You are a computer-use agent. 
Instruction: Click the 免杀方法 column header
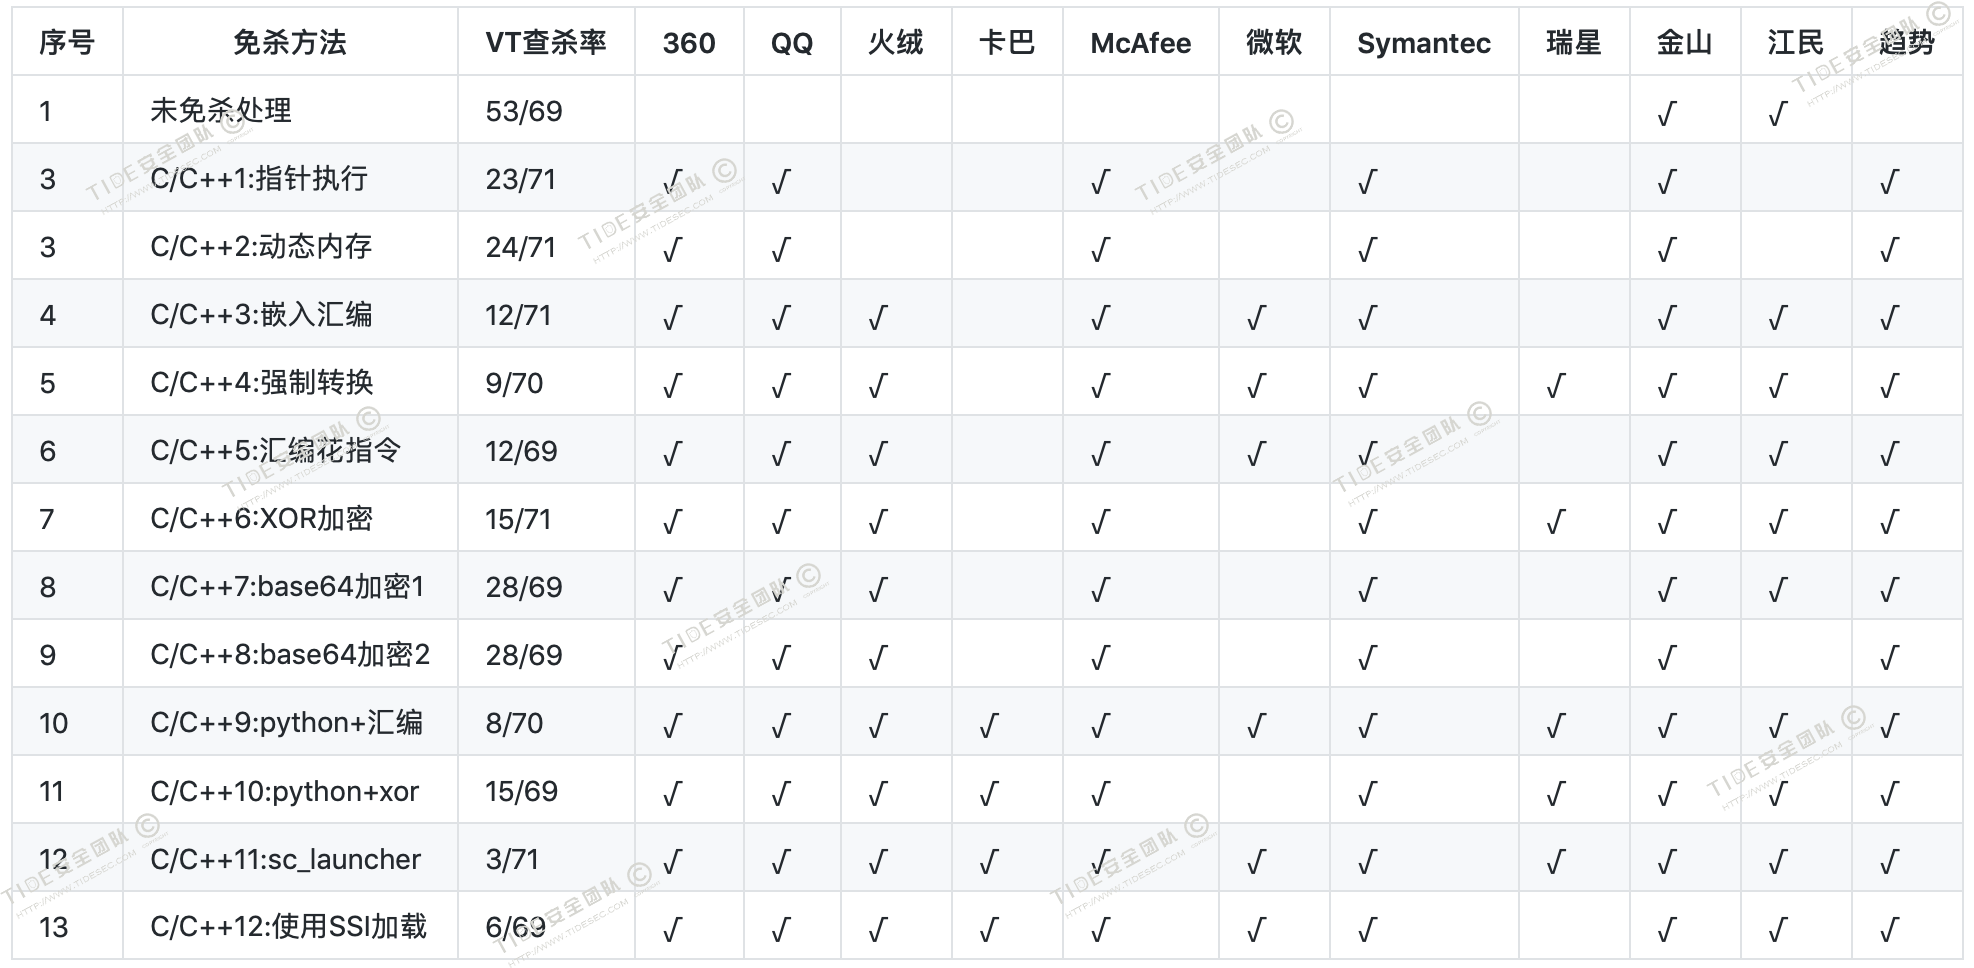coord(290,43)
